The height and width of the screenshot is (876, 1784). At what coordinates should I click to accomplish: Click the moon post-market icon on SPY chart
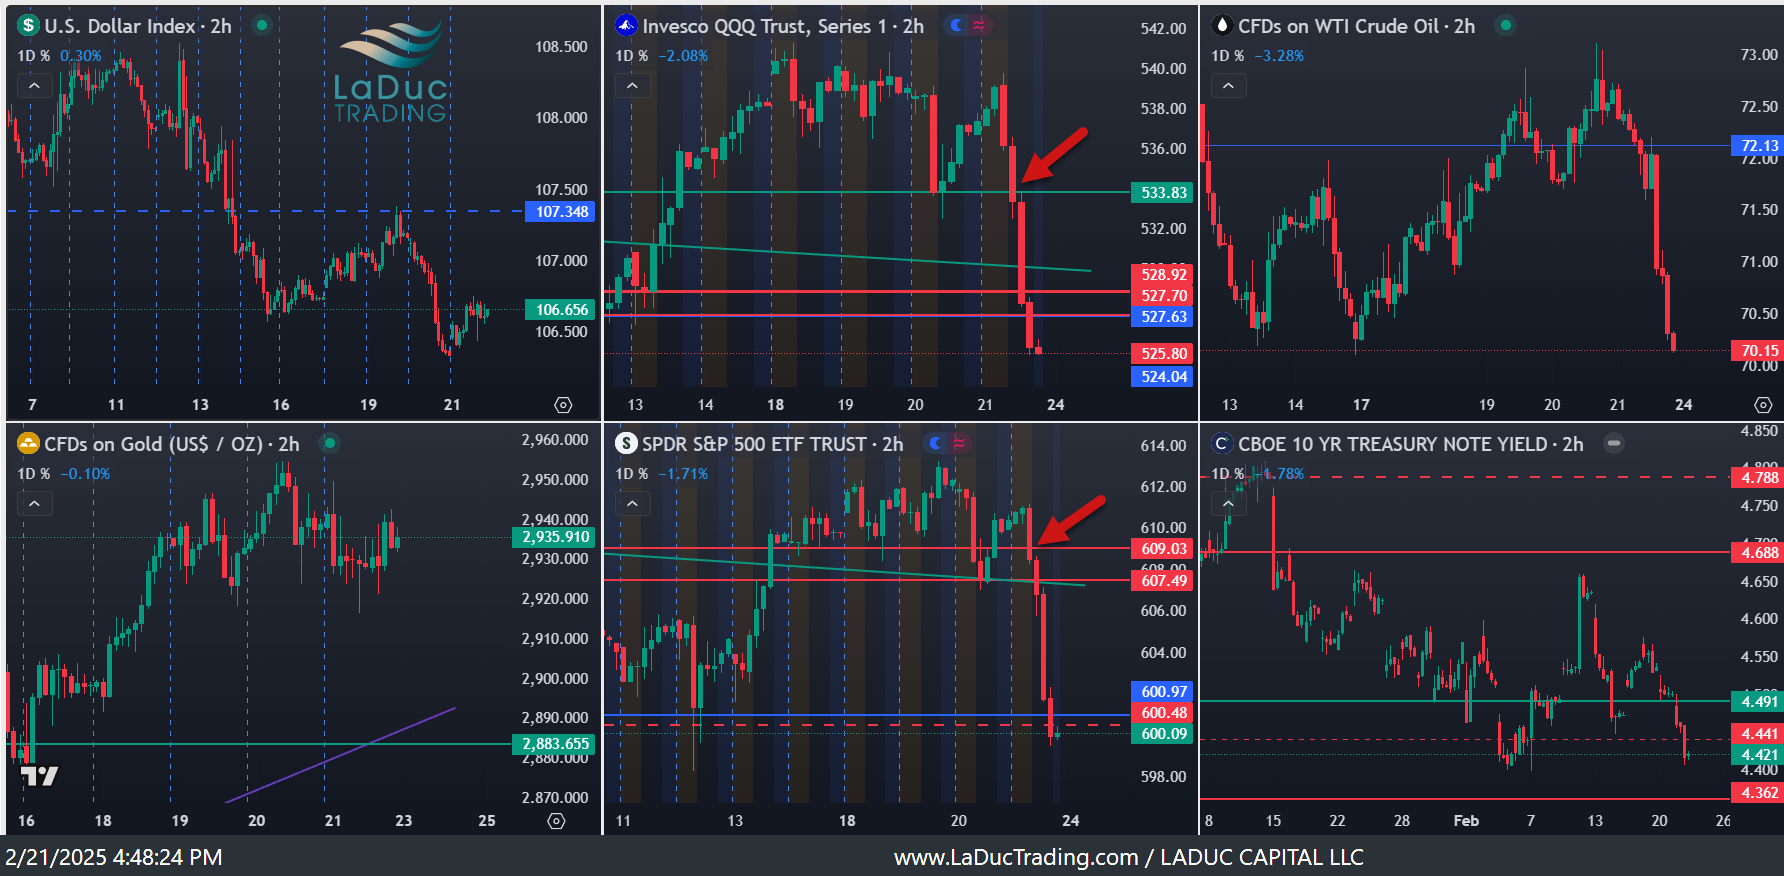point(936,443)
